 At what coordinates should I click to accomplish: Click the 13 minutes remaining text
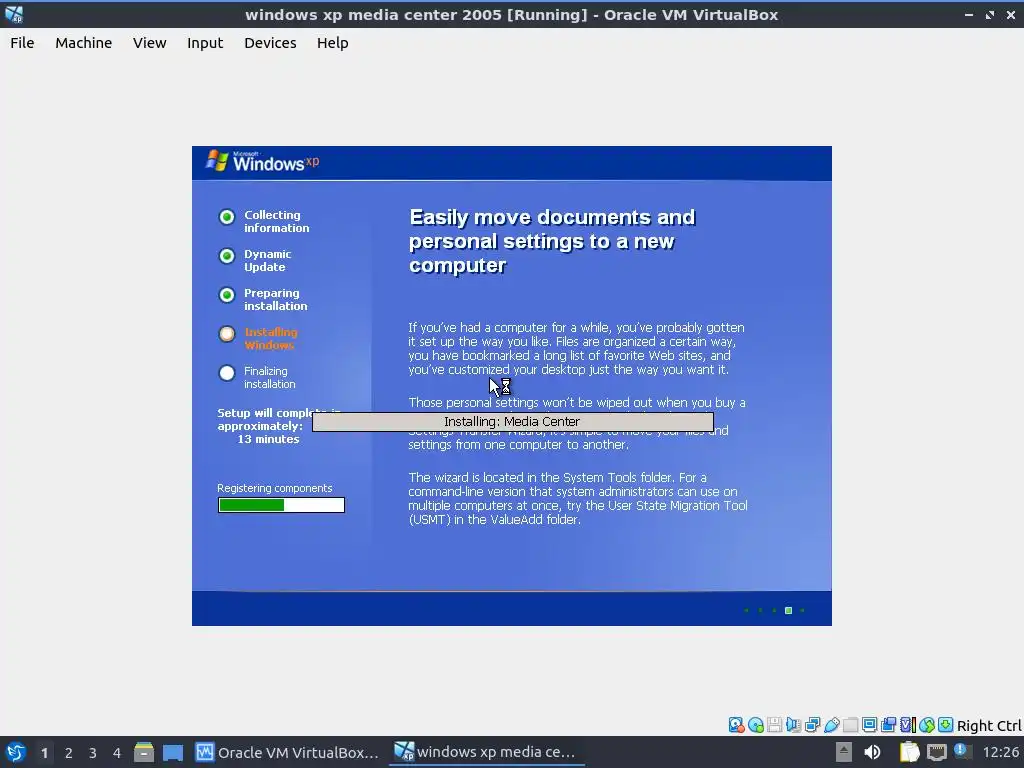[268, 440]
